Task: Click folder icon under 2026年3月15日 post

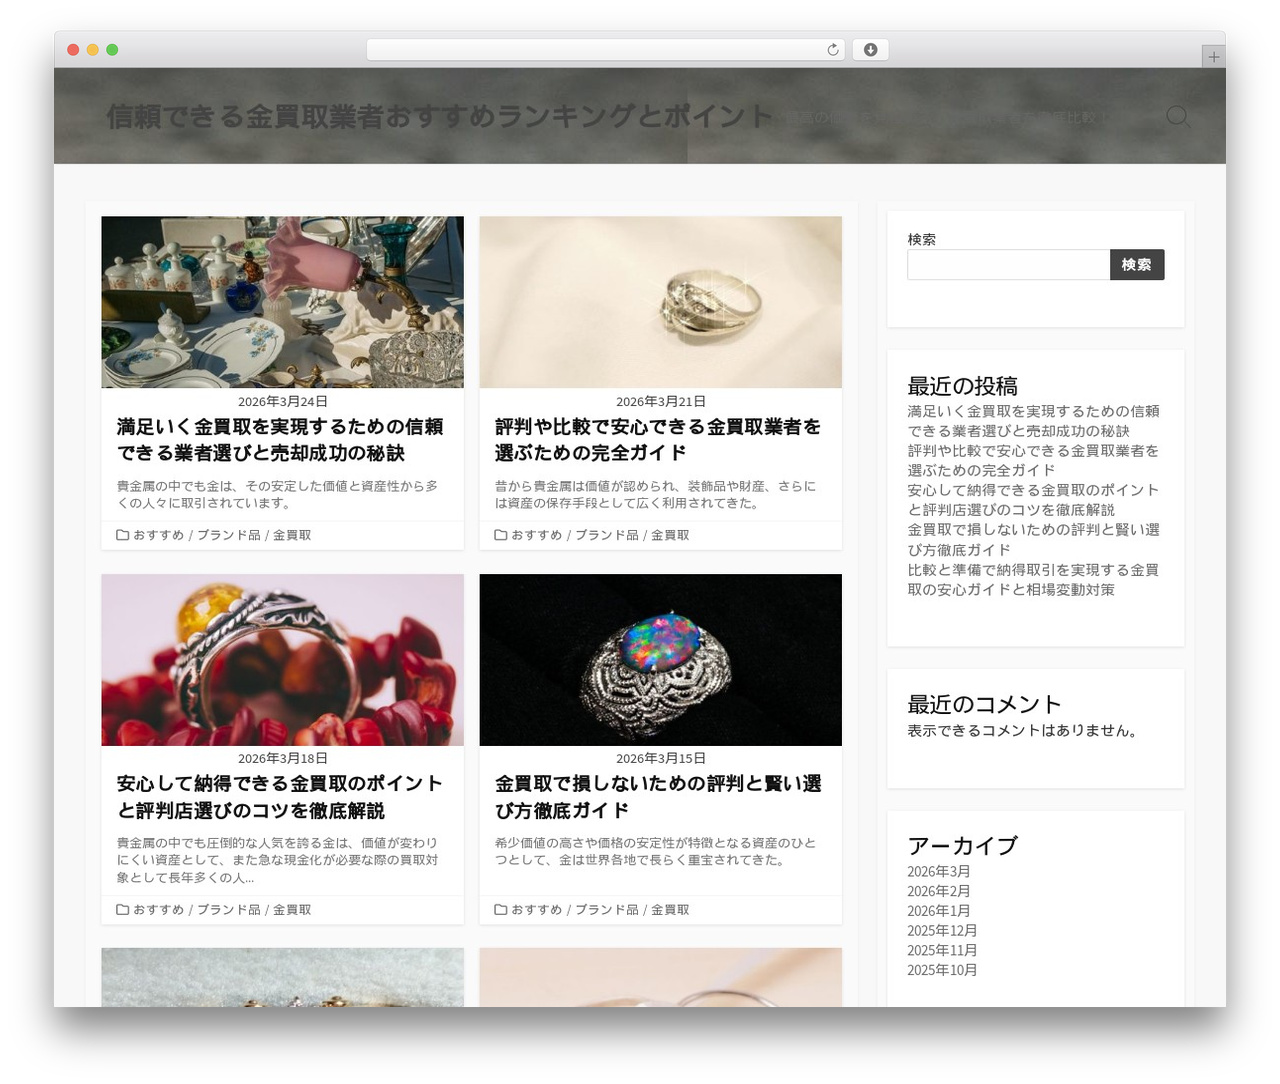Action: (x=500, y=910)
